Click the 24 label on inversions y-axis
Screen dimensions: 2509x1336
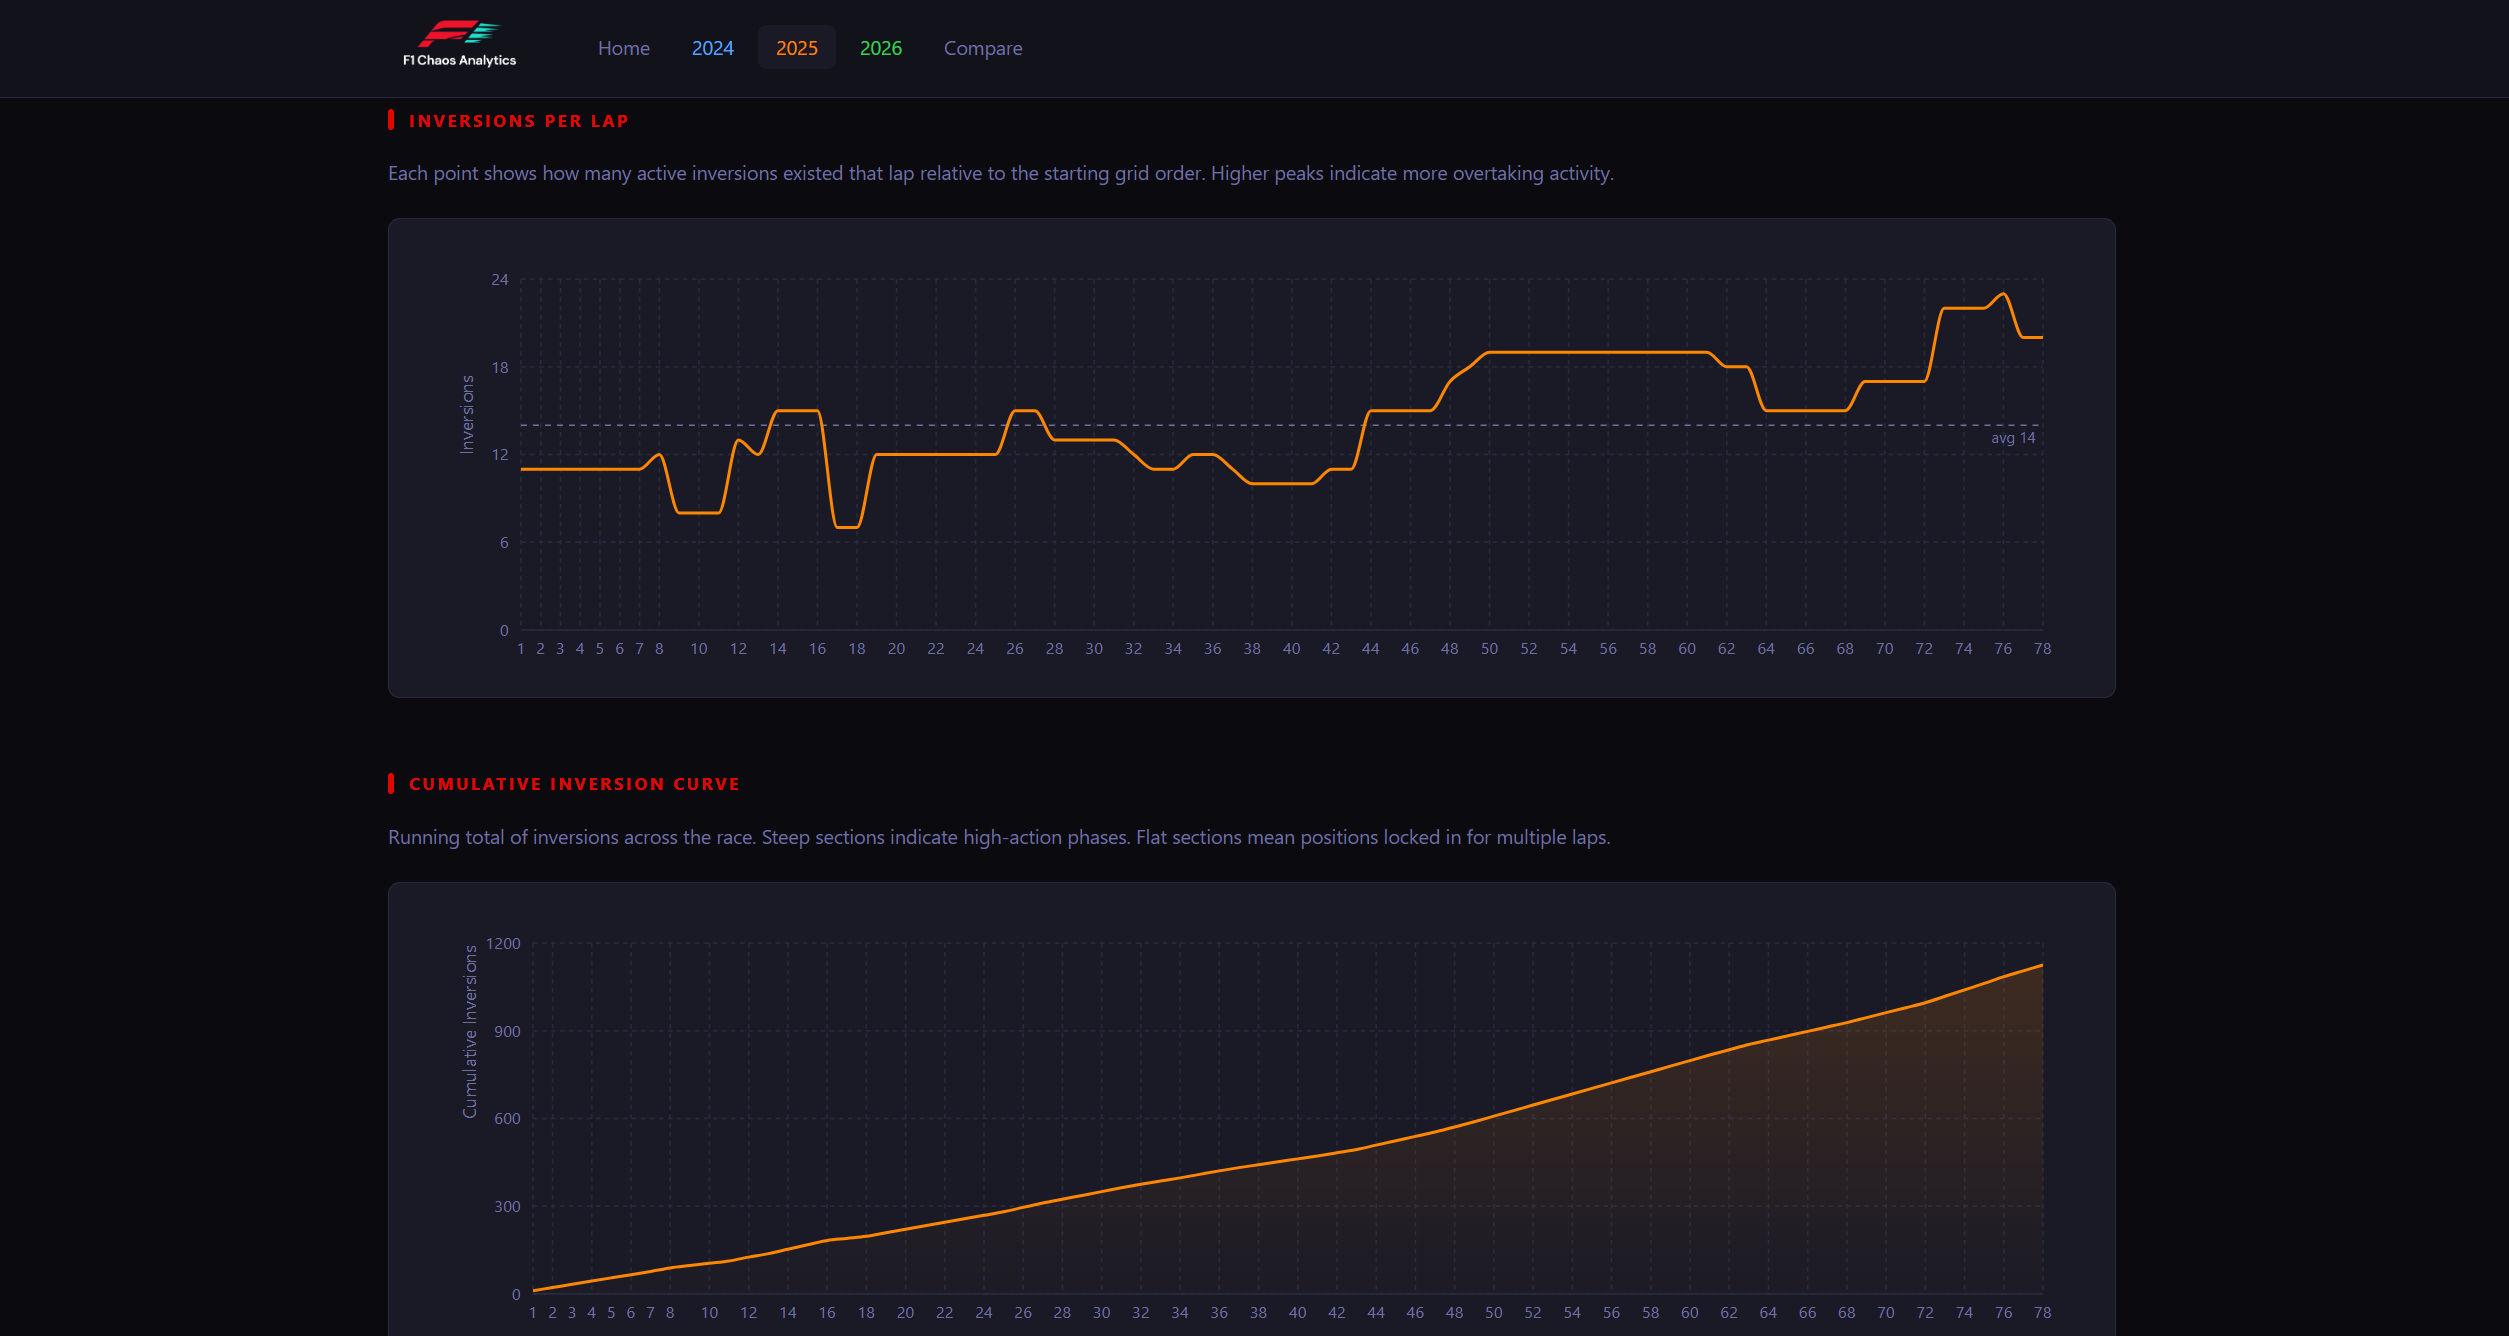[499, 280]
